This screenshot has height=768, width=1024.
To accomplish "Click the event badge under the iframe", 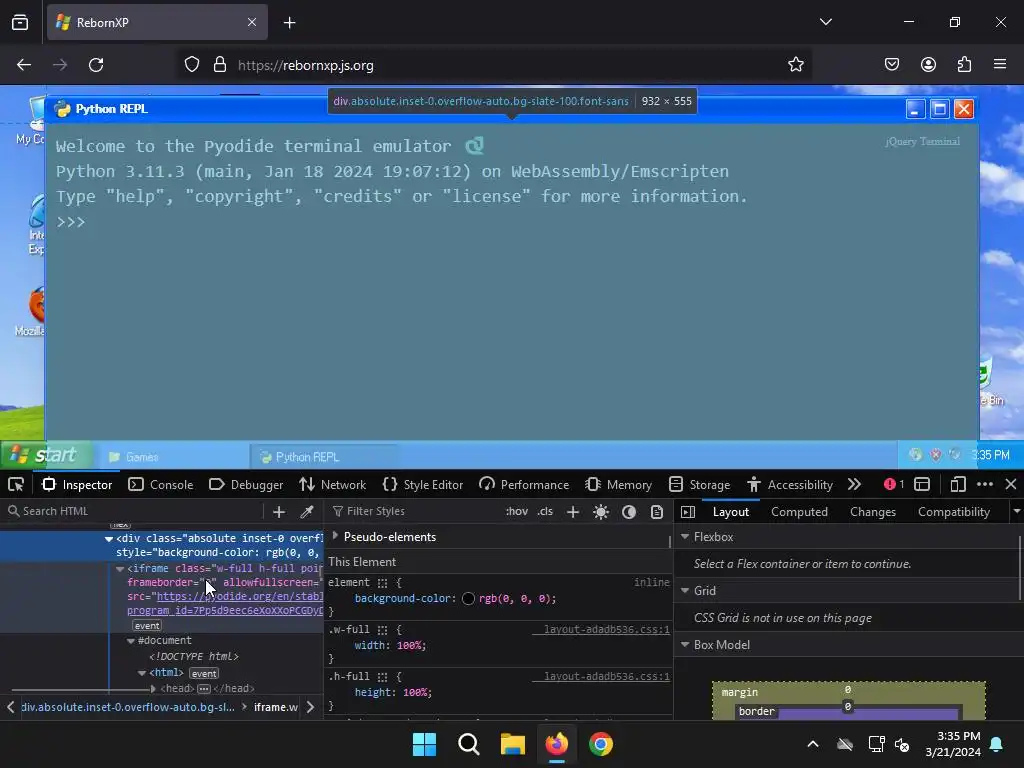I will 147,626.
